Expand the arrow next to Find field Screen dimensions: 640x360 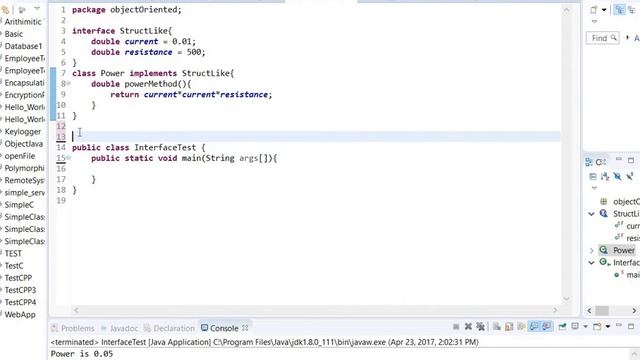tap(627, 38)
